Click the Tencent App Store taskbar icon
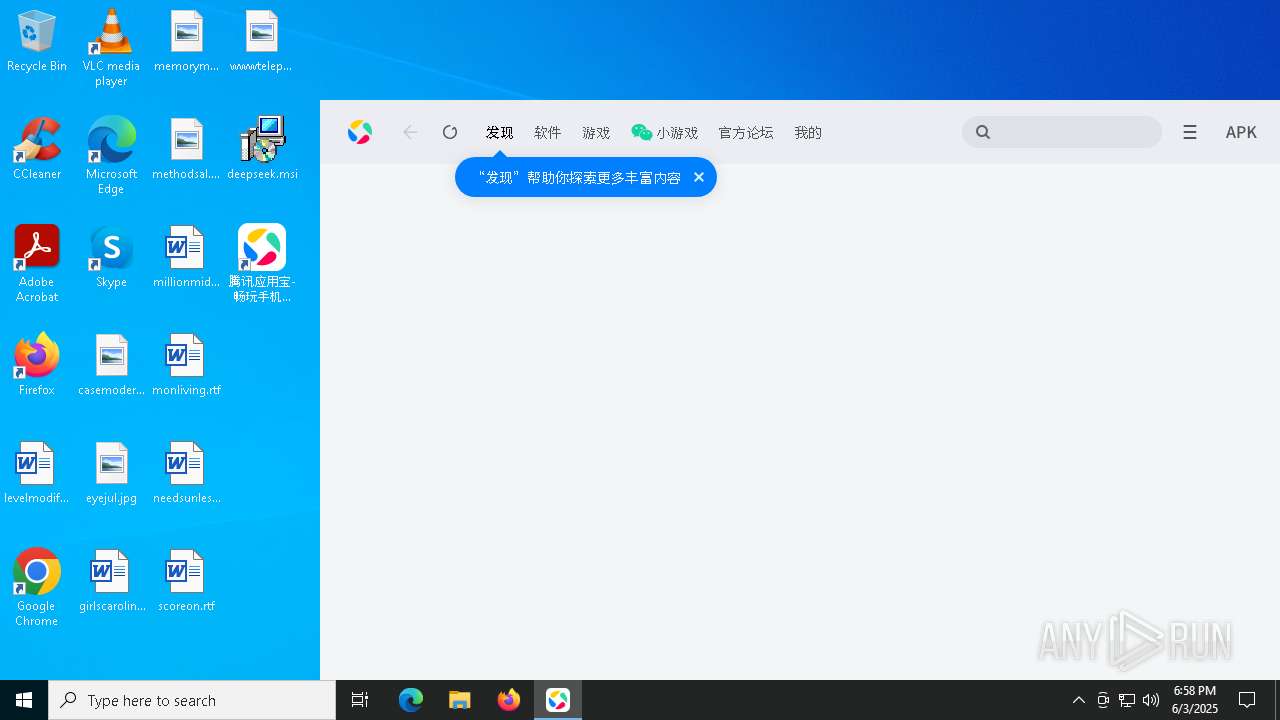The height and width of the screenshot is (720, 1280). [558, 700]
